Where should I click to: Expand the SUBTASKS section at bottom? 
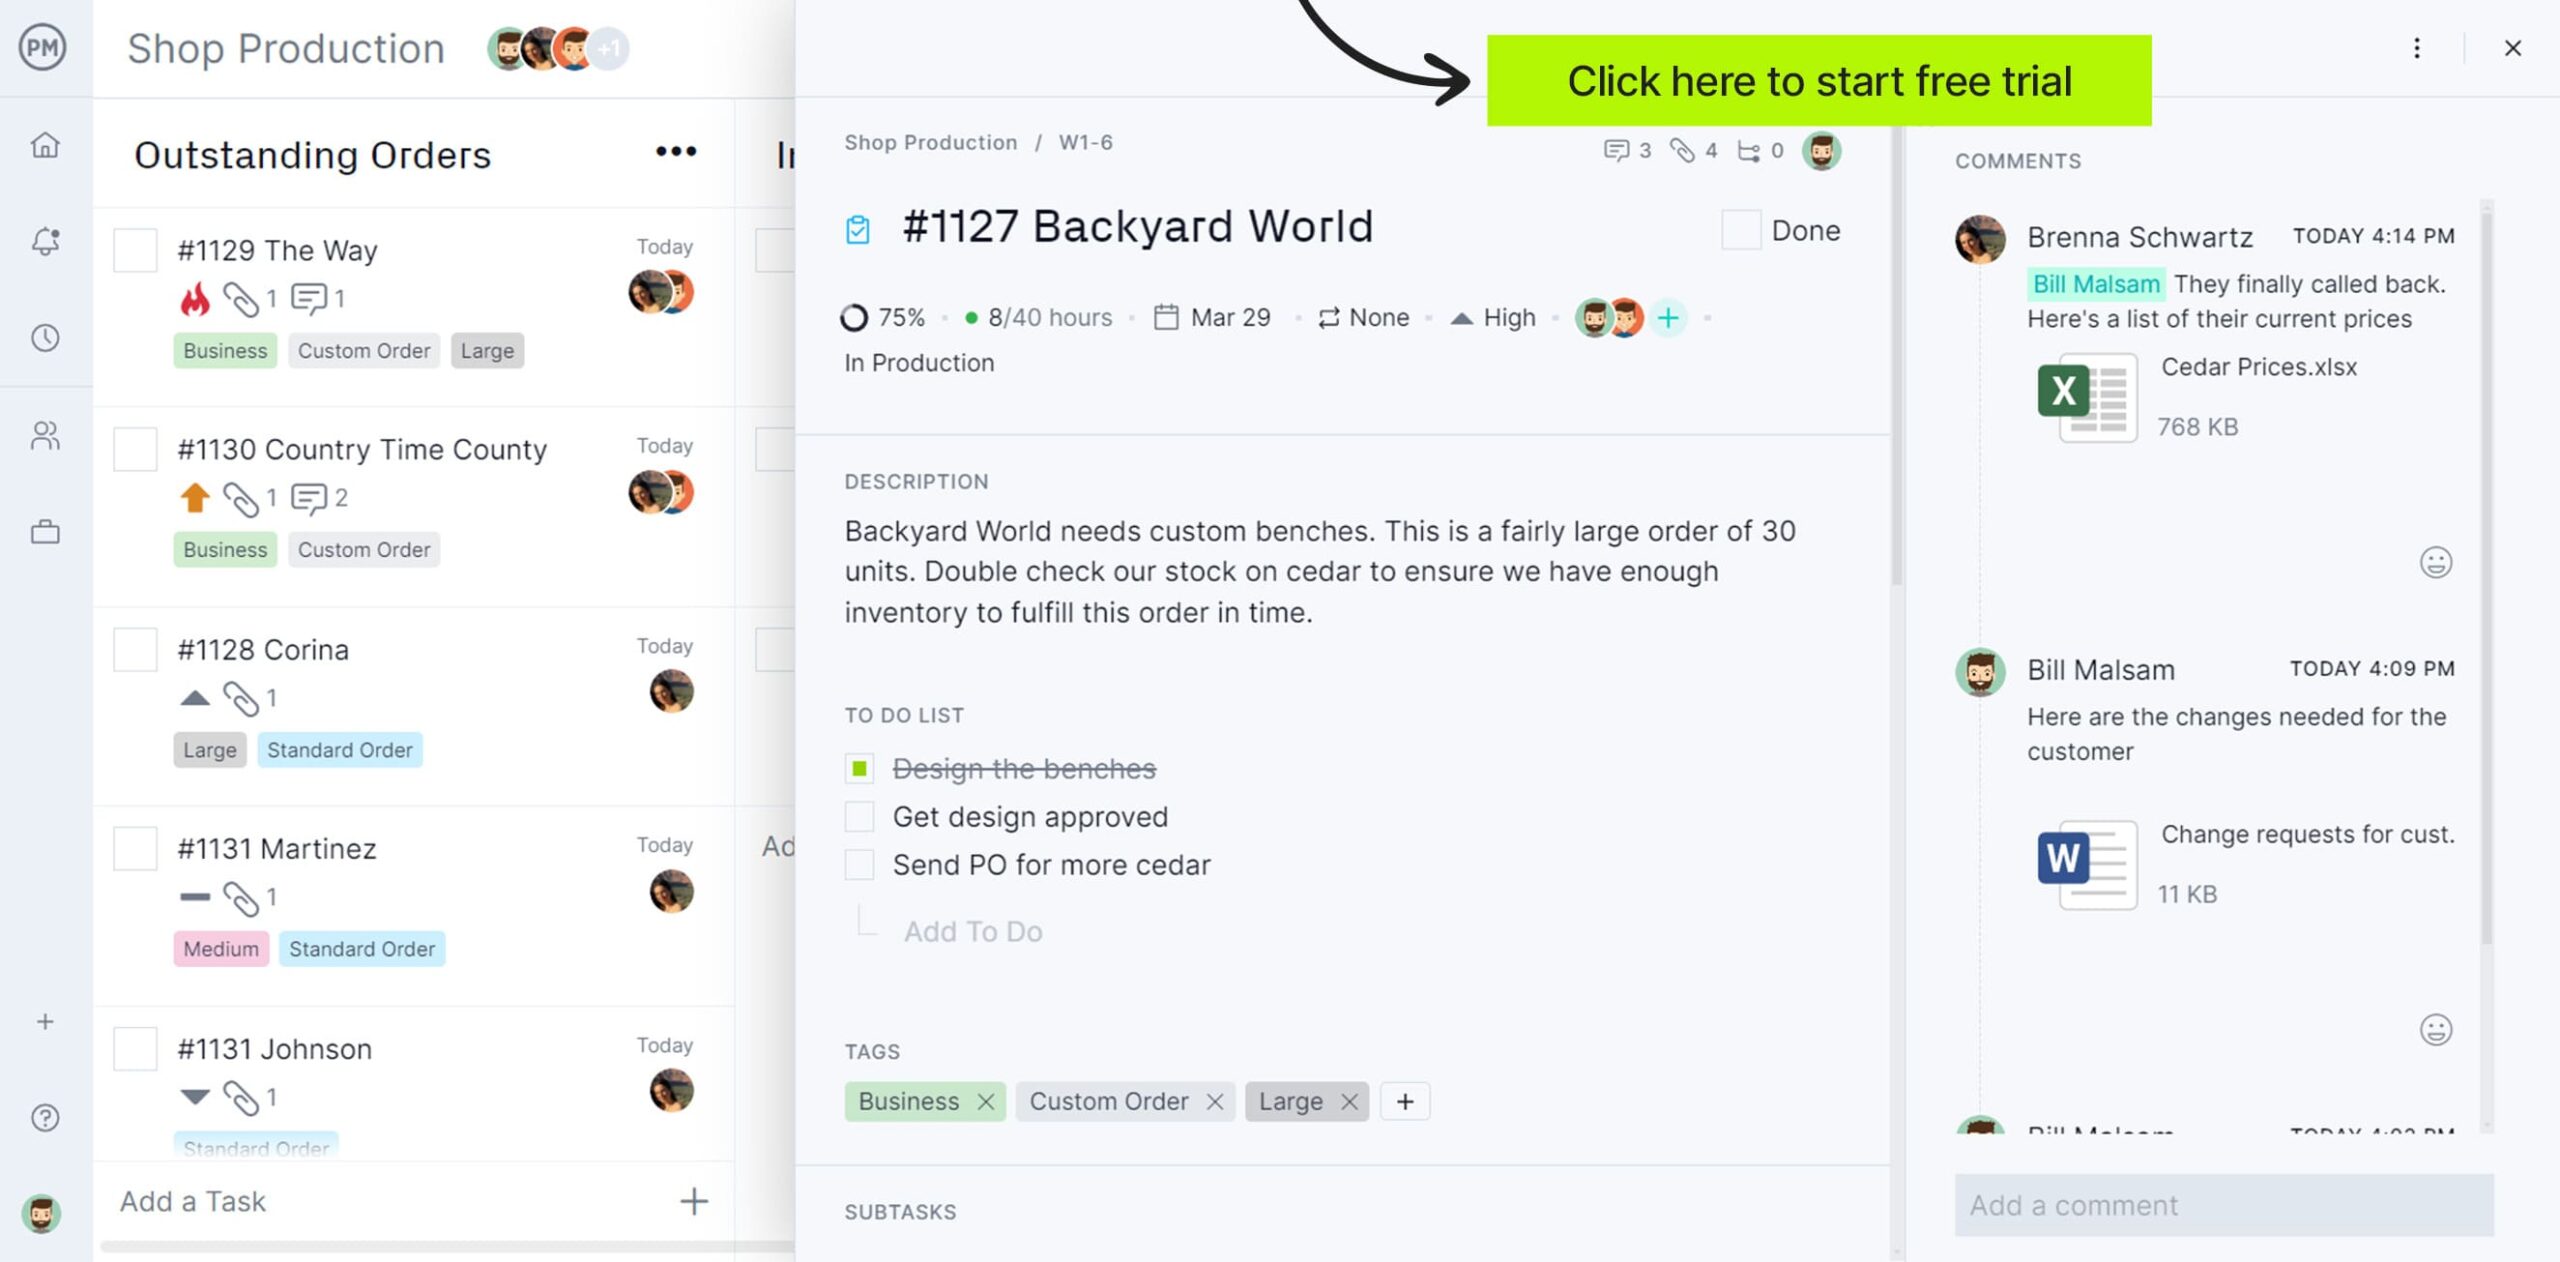[x=900, y=1211]
